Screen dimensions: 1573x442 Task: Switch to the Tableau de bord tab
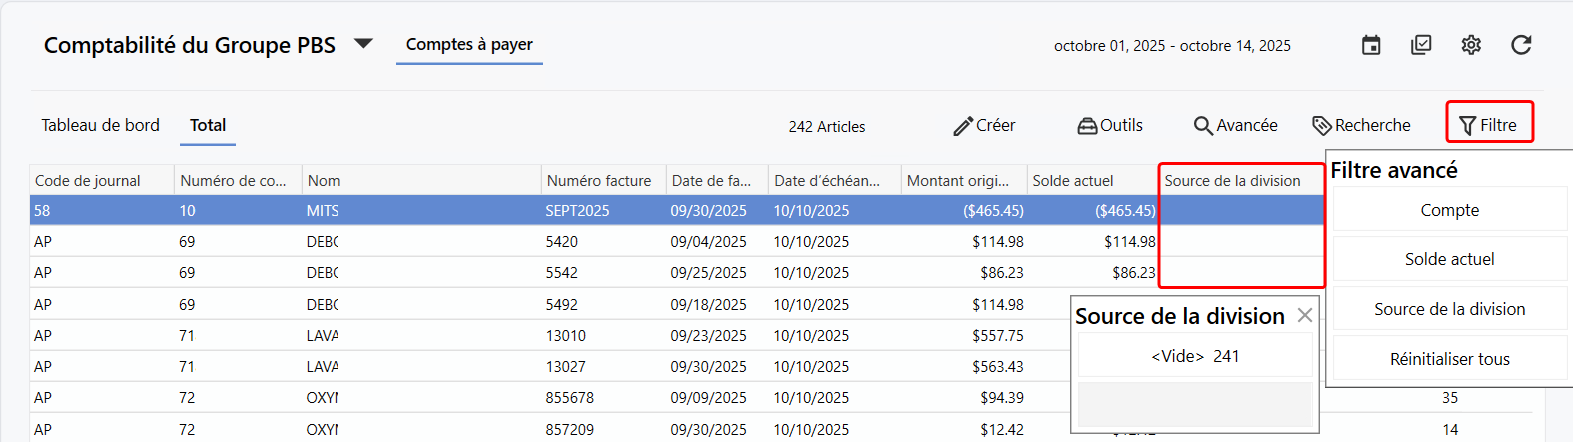pyautogui.click(x=100, y=126)
